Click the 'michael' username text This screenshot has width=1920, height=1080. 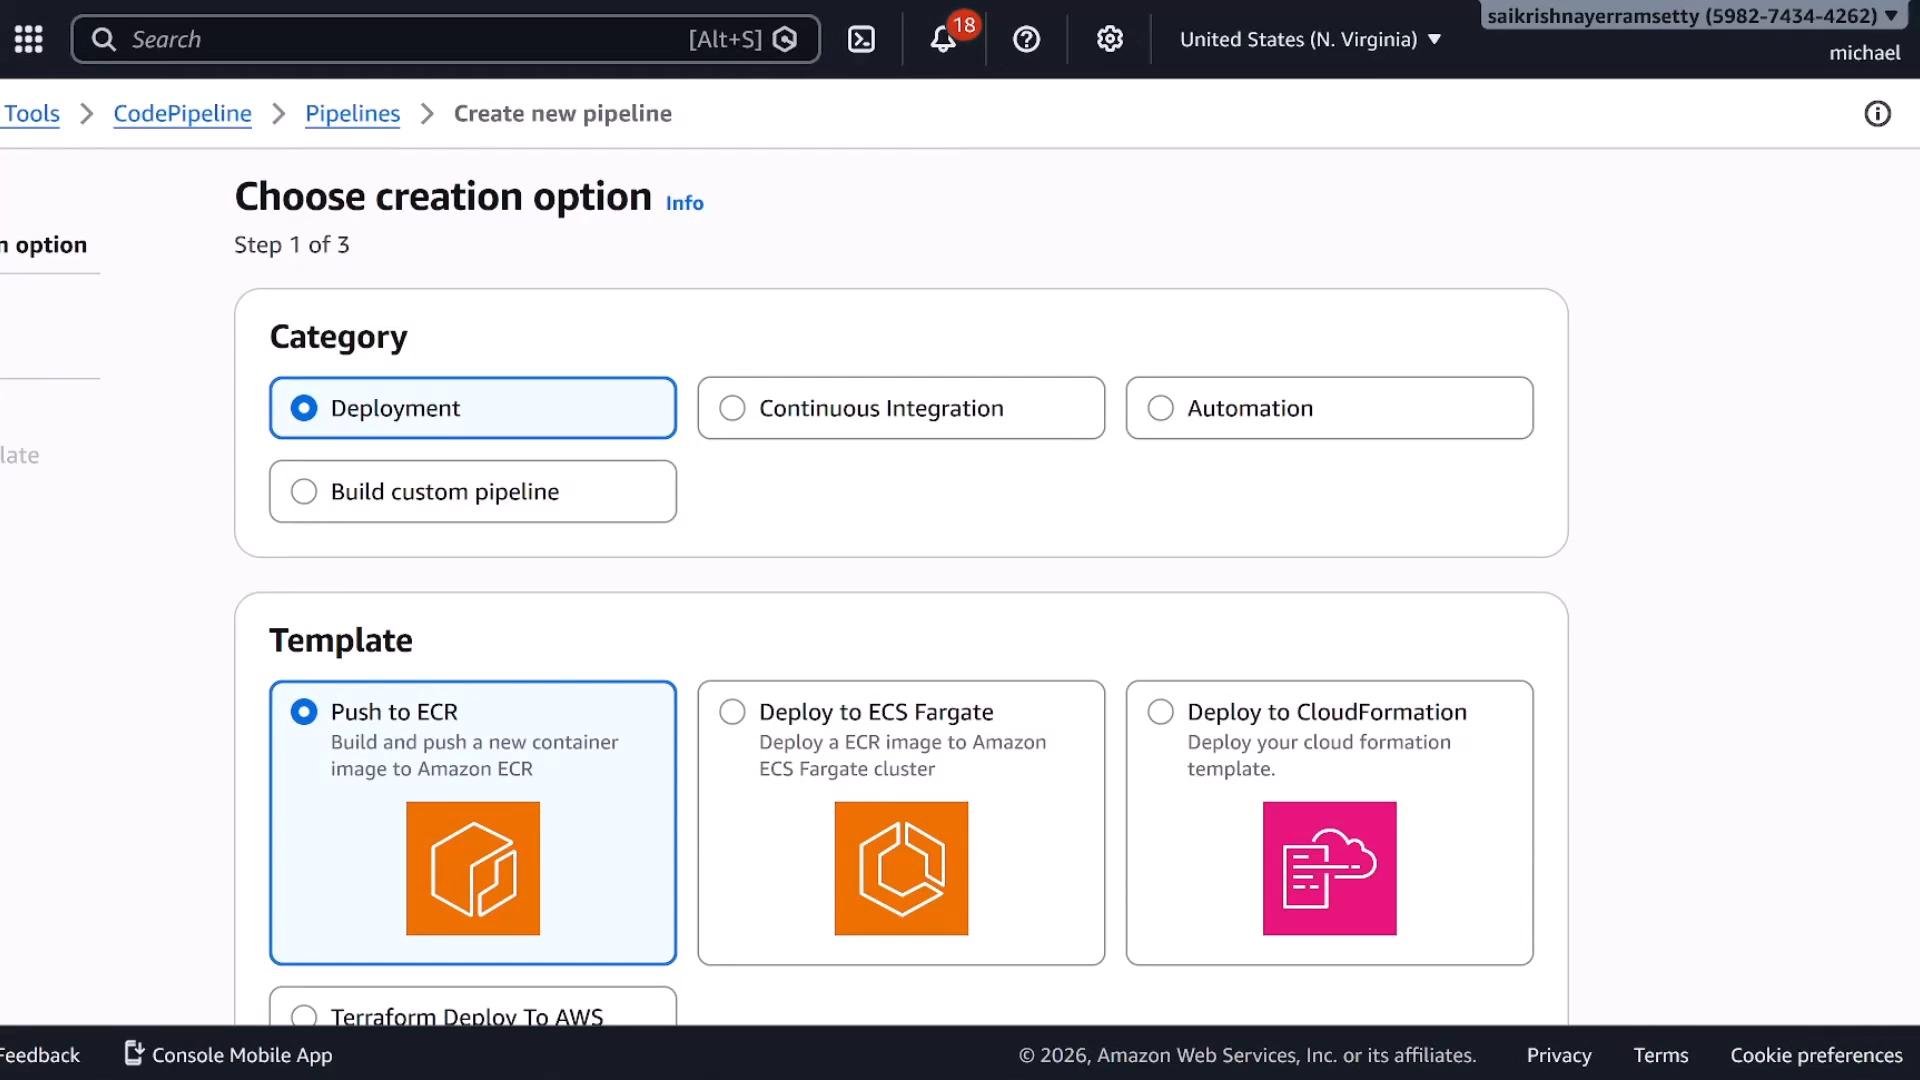point(1864,53)
